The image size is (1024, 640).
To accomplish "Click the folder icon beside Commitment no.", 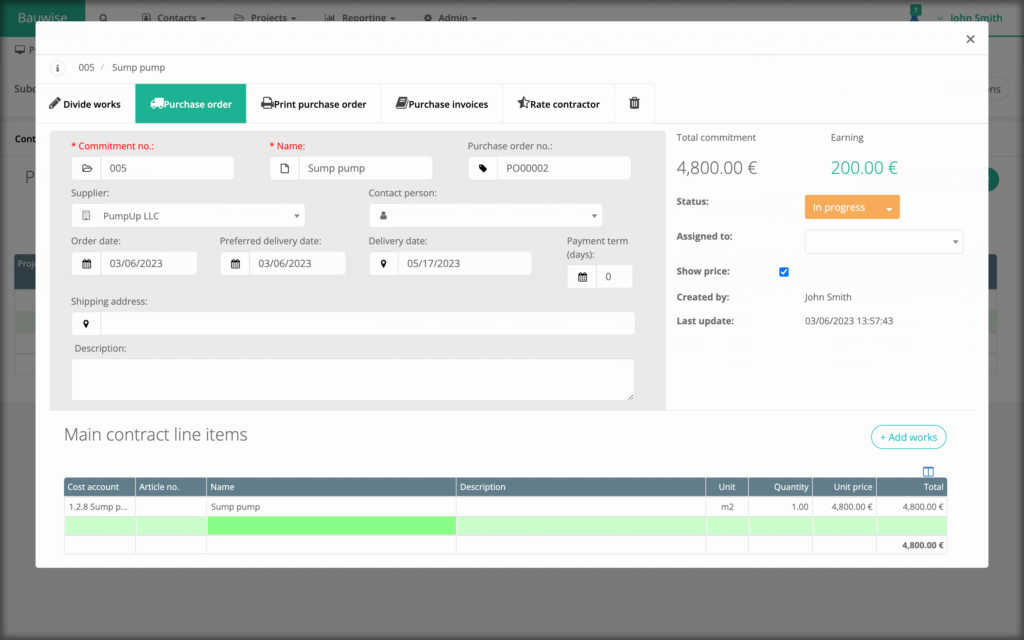I will point(86,168).
